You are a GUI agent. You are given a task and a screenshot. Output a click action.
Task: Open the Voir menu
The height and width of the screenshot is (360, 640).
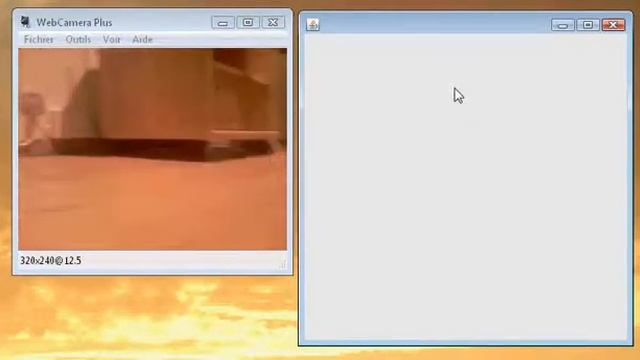[x=111, y=40]
